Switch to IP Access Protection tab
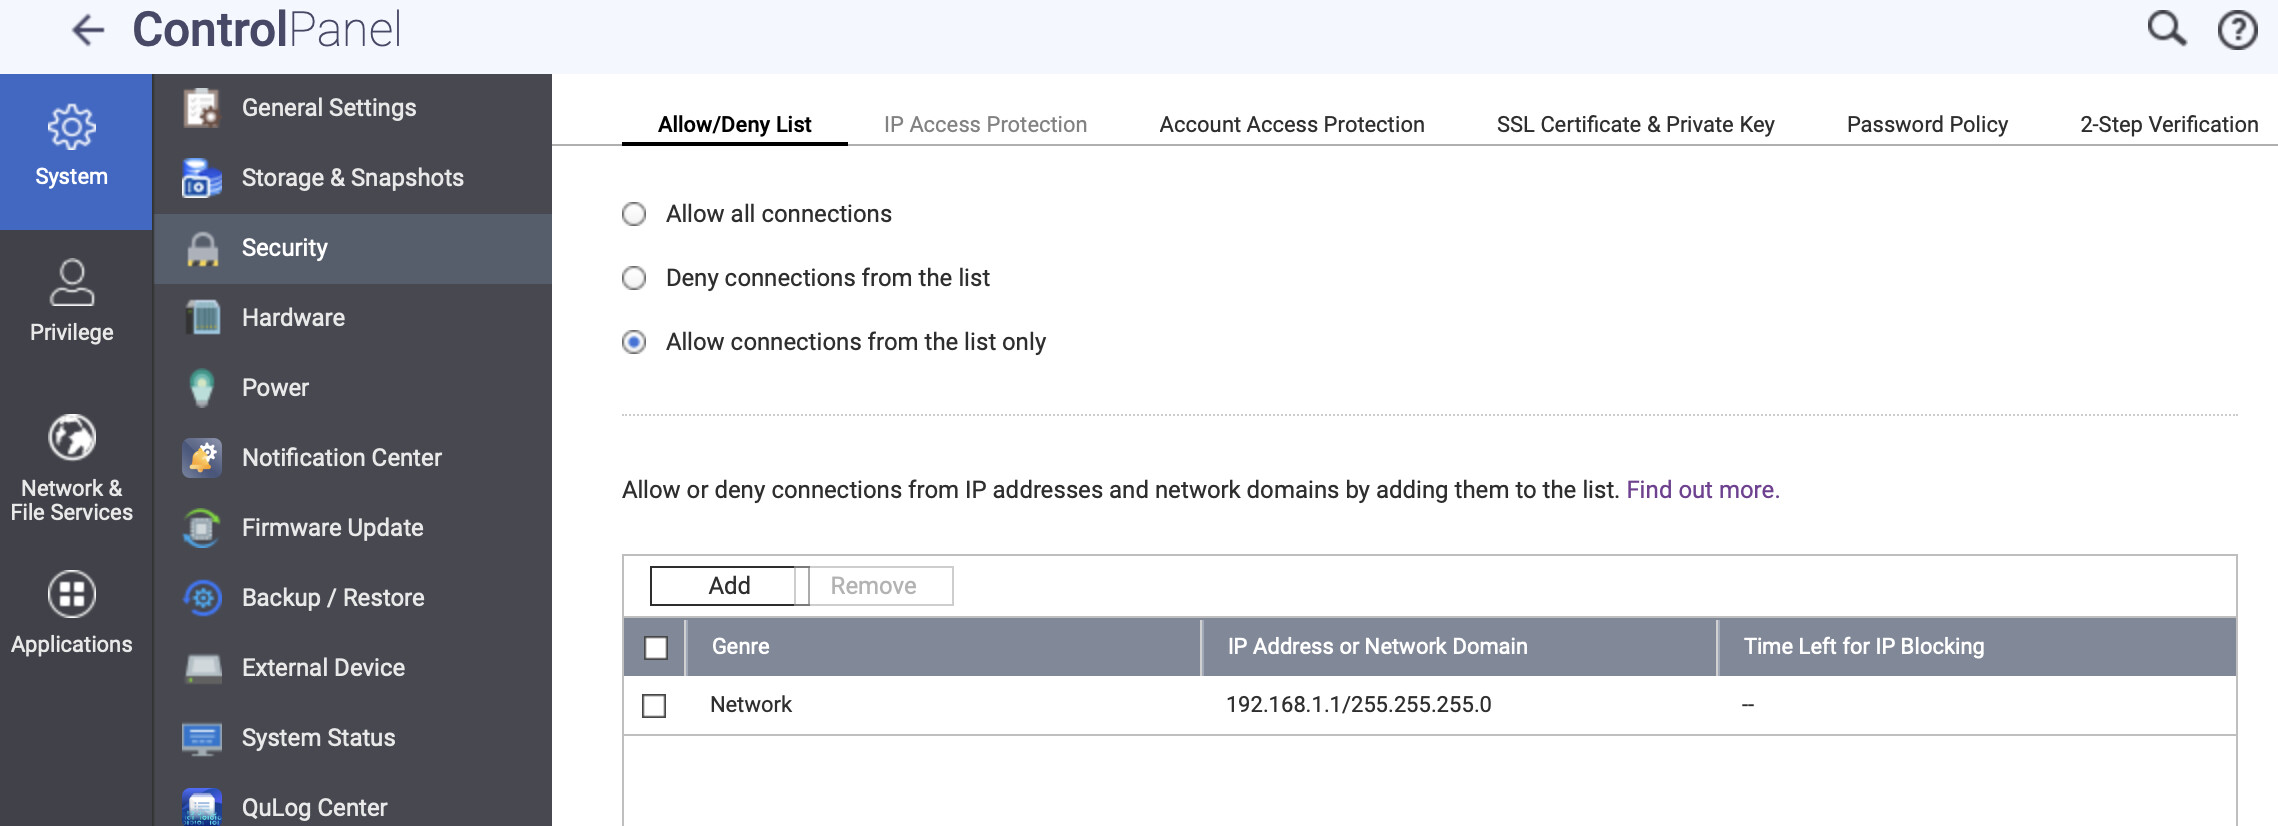 pyautogui.click(x=985, y=125)
